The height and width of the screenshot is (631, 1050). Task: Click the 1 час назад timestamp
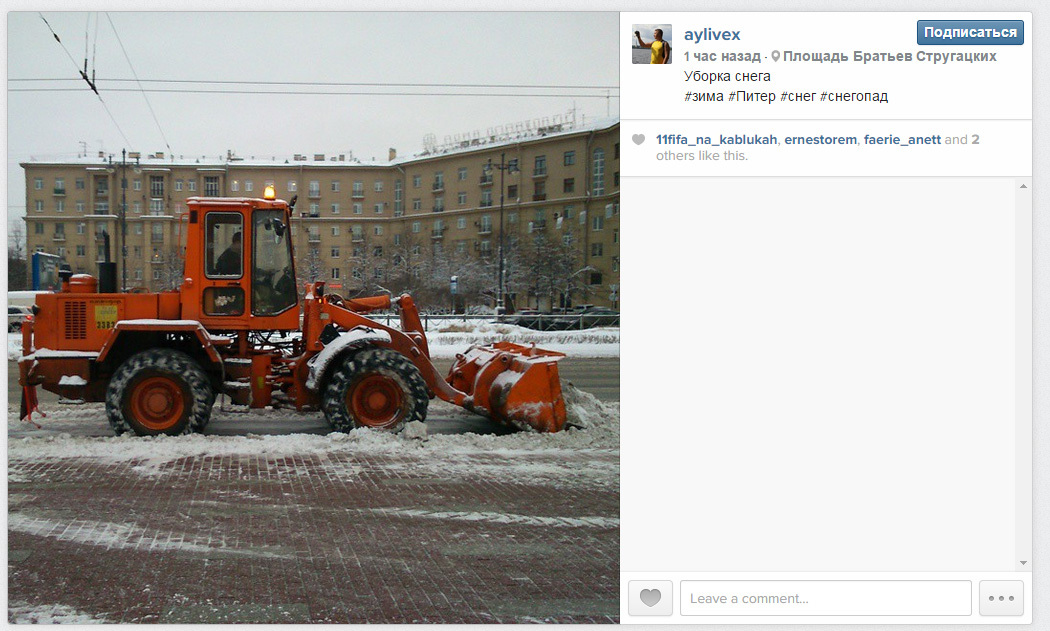coord(722,56)
